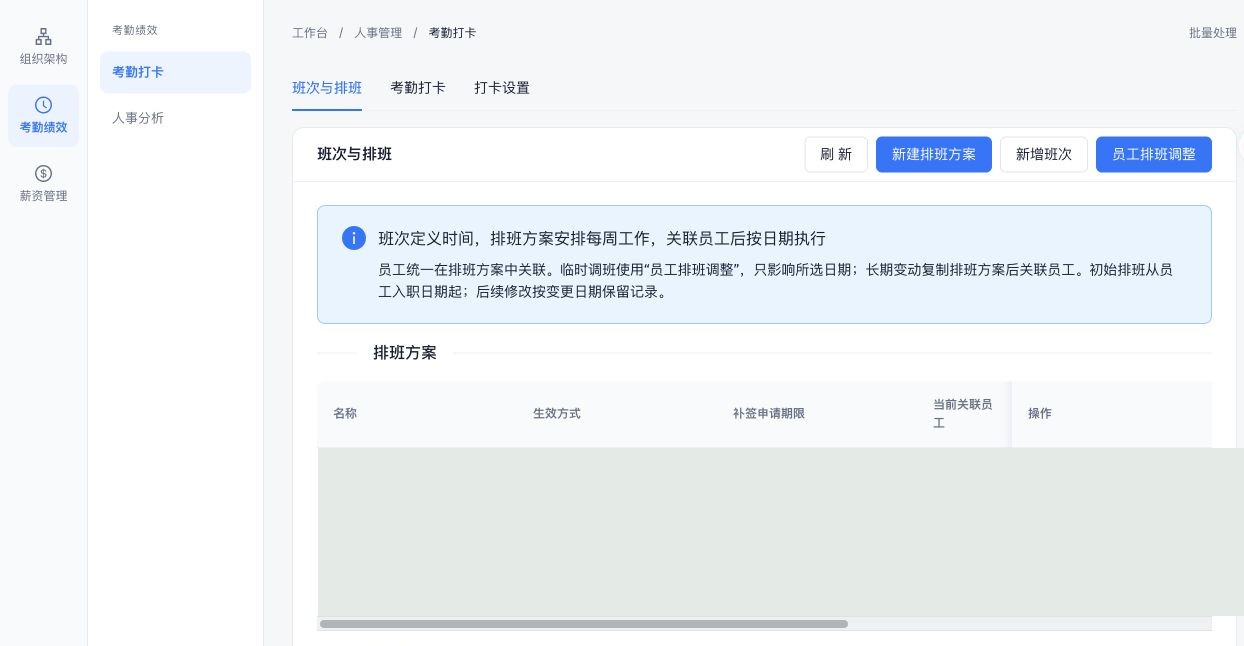Switch to the 打卡设置 tab
Image resolution: width=1244 pixels, height=646 pixels.
click(502, 88)
